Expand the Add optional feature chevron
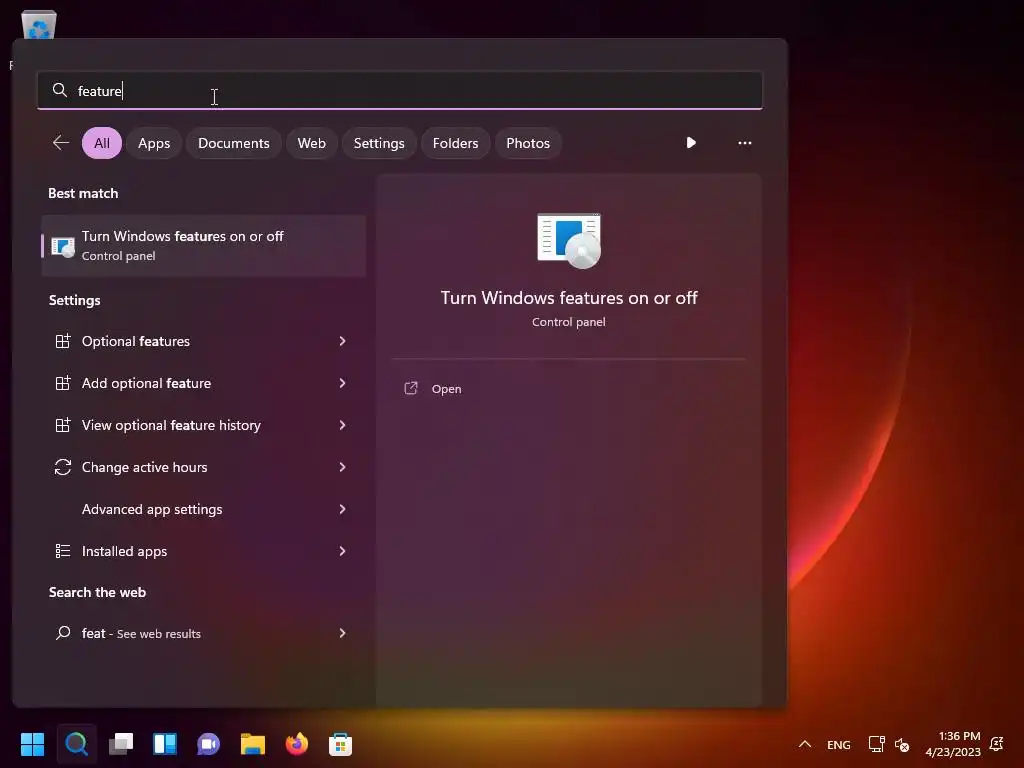Screen dimensions: 1024x768 tap(342, 383)
